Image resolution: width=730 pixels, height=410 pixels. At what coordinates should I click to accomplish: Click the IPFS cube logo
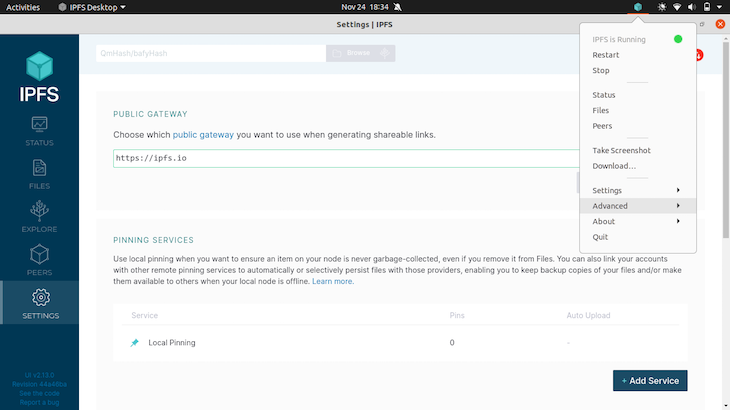39,68
